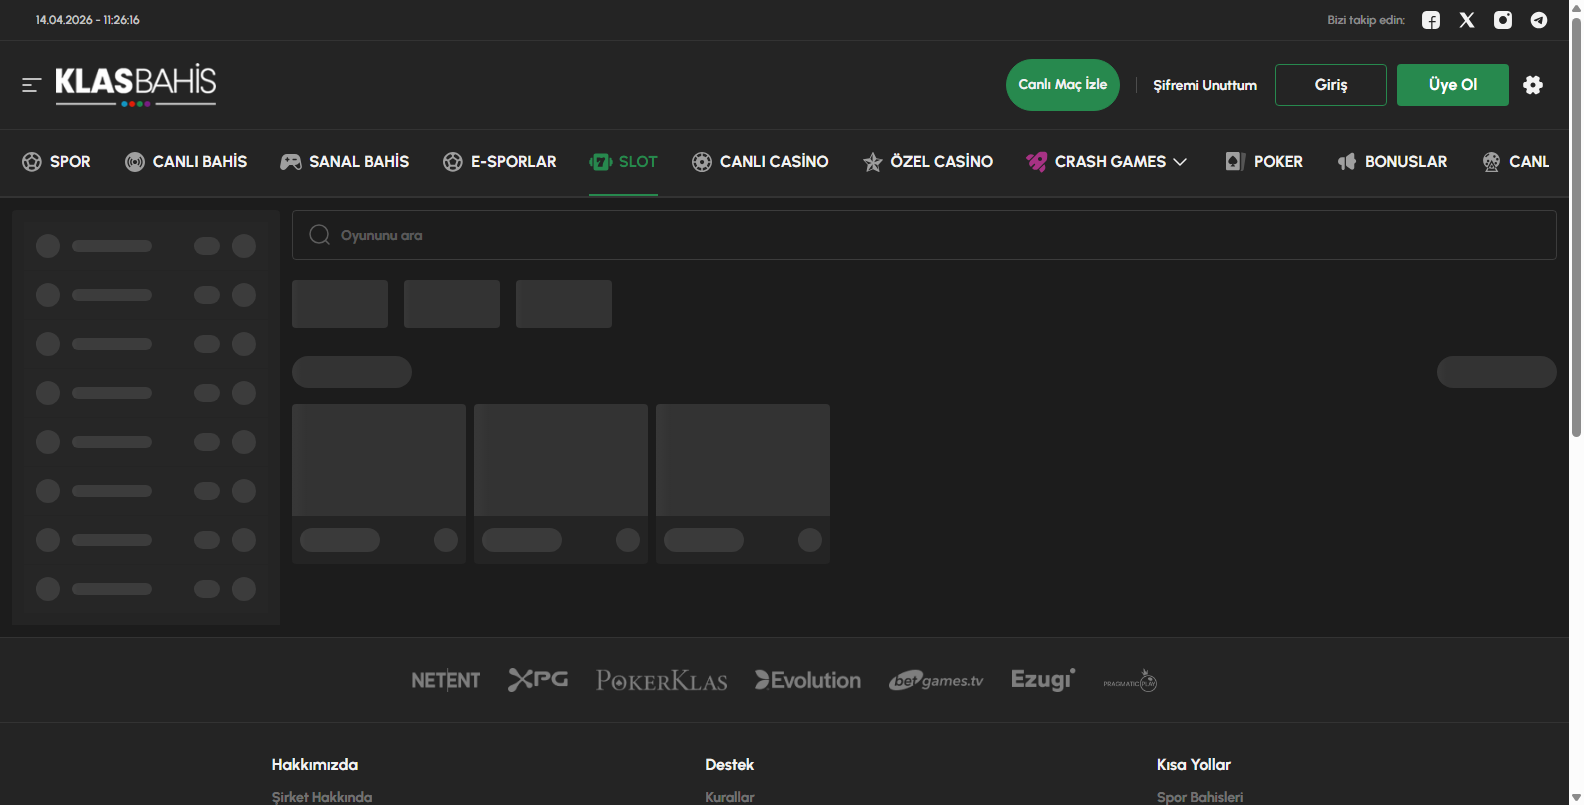Open the Telegram social icon
Viewport: 1584px width, 805px height.
[1539, 20]
